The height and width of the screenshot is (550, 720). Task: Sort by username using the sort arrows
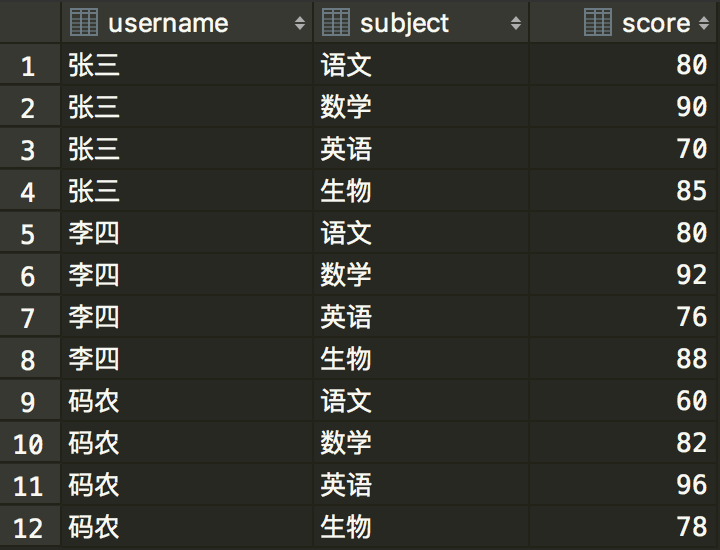pos(300,23)
